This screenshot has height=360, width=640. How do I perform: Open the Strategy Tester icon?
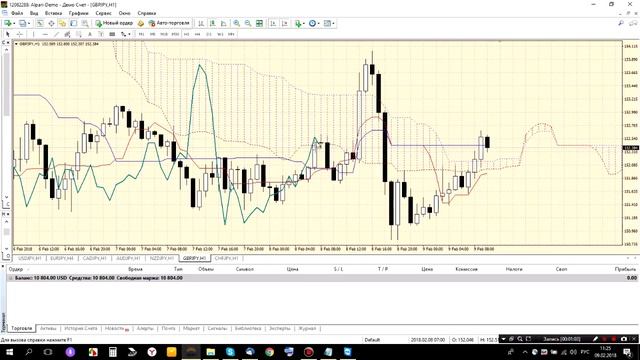pos(84,23)
